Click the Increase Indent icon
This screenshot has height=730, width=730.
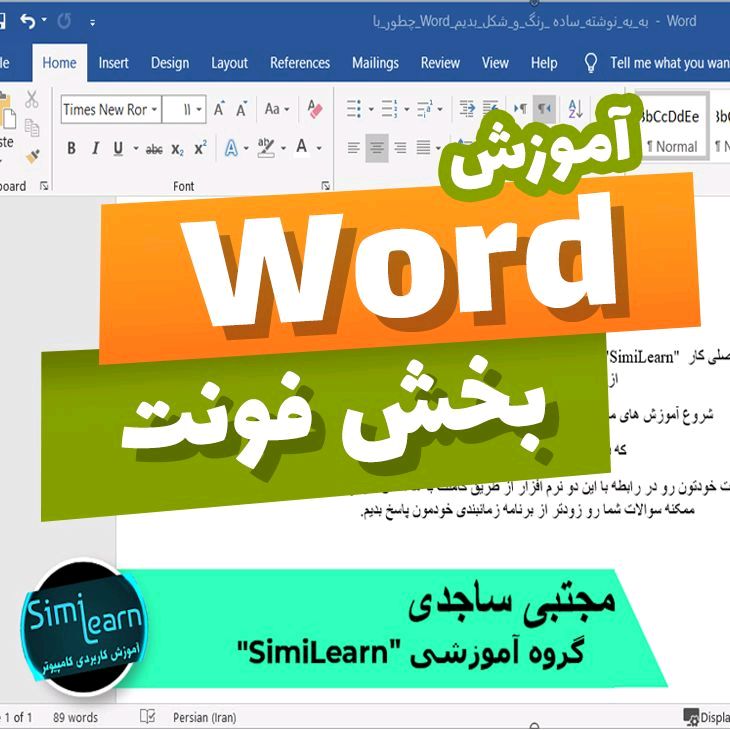click(x=490, y=108)
